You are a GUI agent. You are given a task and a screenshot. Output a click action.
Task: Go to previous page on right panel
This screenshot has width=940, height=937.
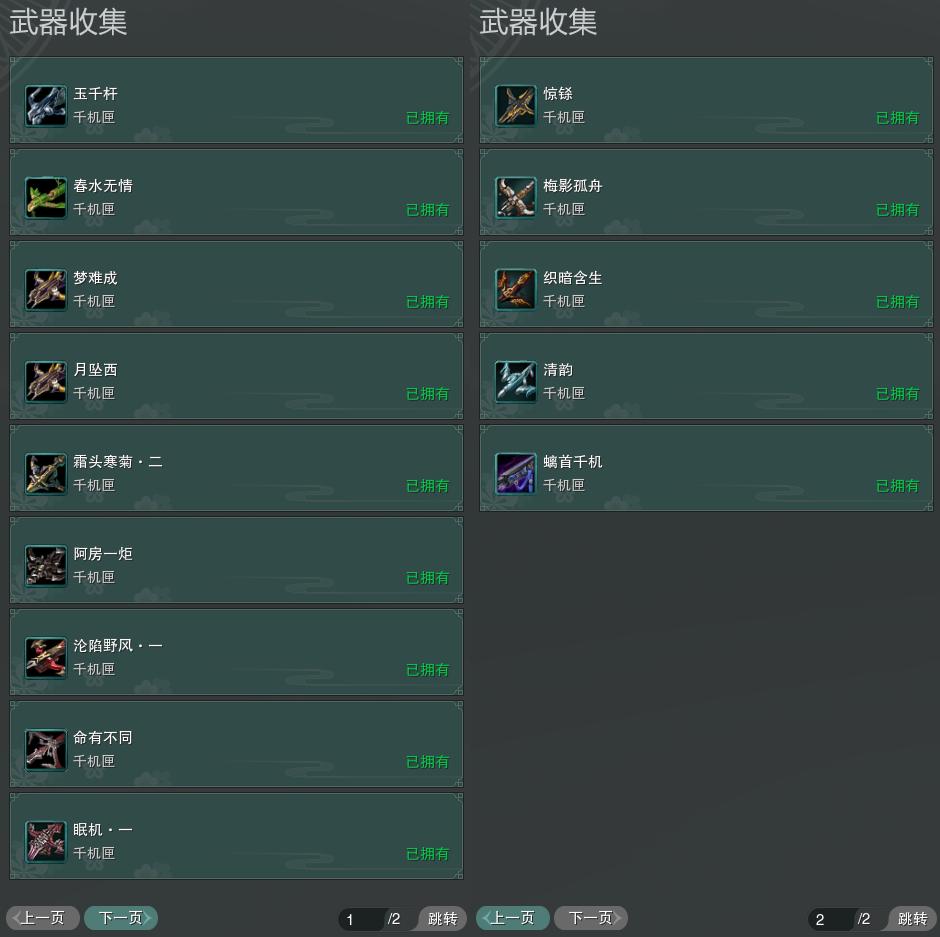513,918
